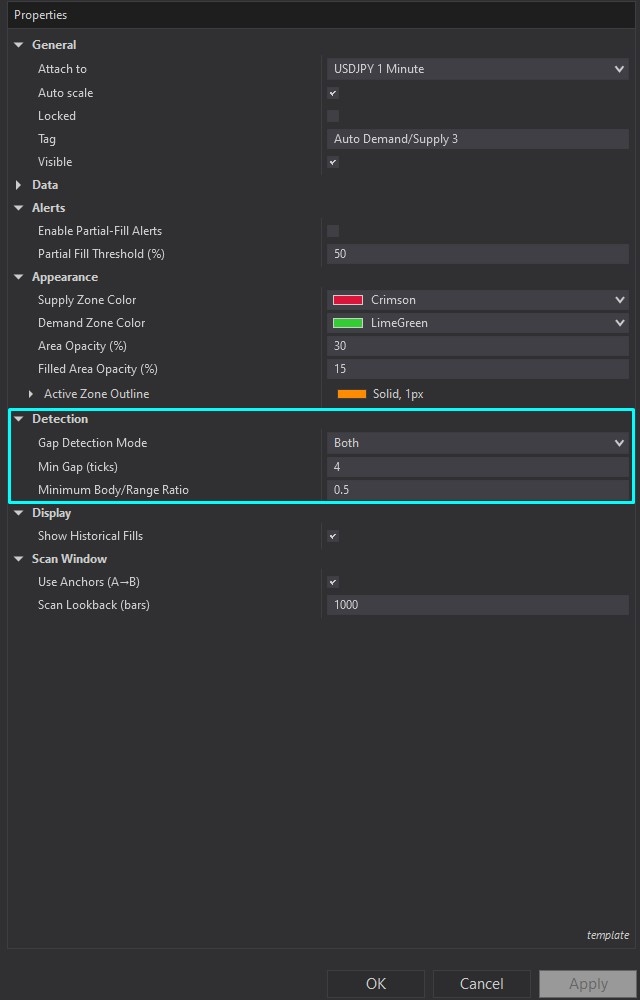Collapse the General section
Viewport: 640px width, 1000px height.
(17, 44)
